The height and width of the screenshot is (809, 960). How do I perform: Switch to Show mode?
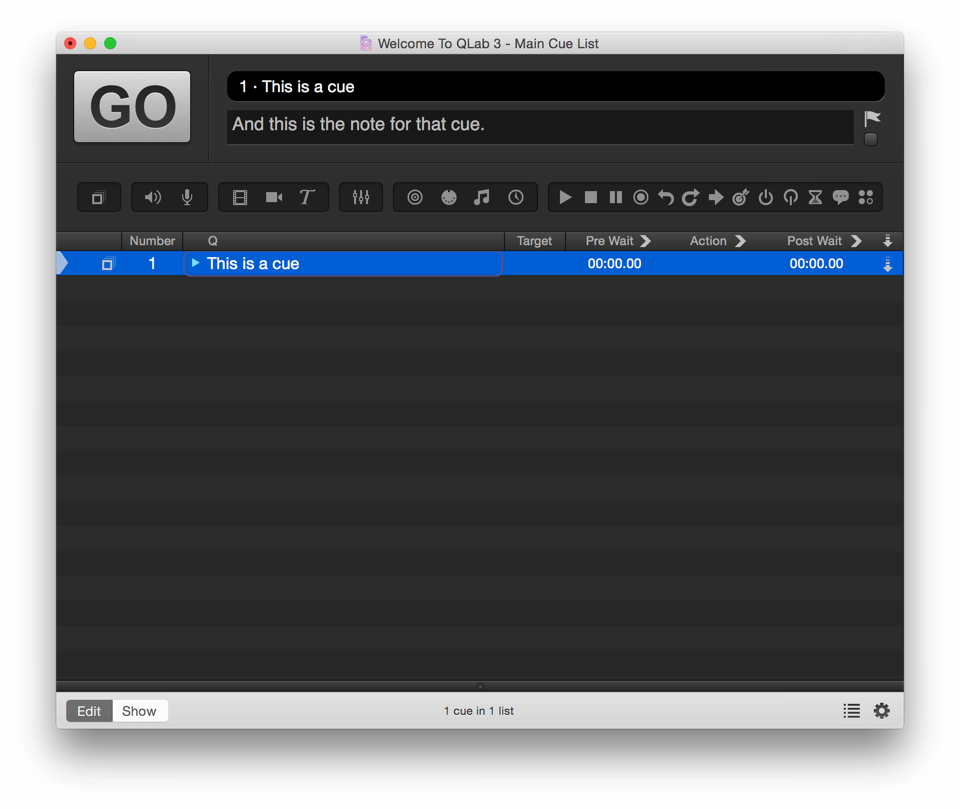click(139, 711)
